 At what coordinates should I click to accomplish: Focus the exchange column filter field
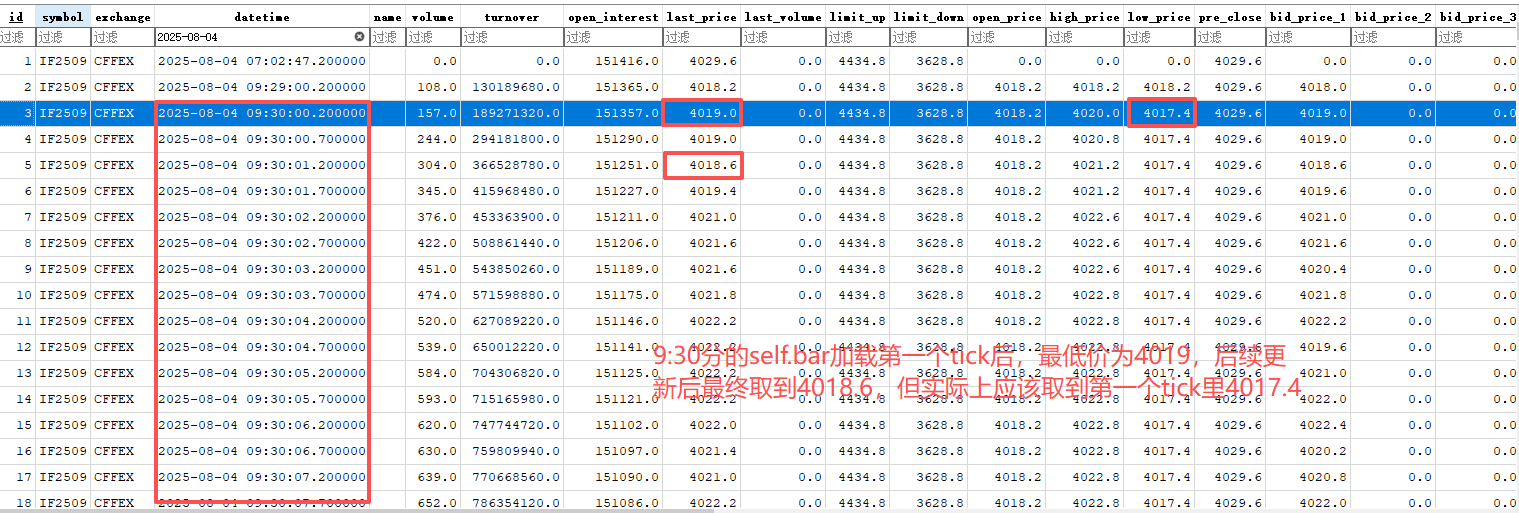coord(122,37)
